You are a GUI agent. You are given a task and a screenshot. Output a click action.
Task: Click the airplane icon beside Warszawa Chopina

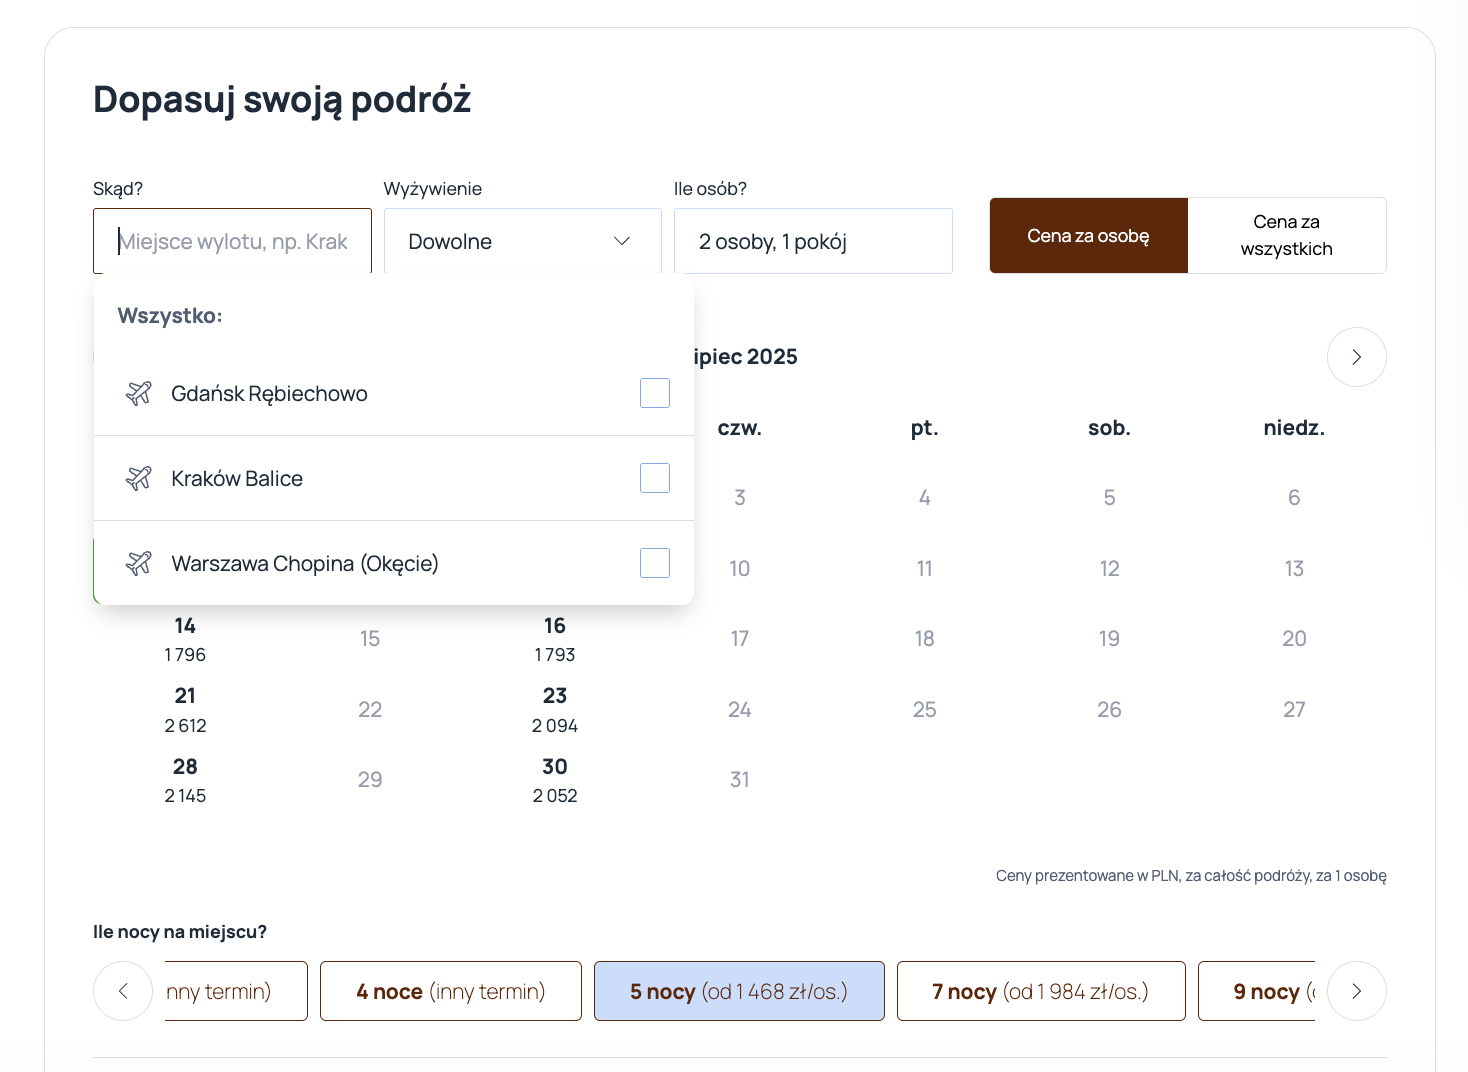coord(139,563)
